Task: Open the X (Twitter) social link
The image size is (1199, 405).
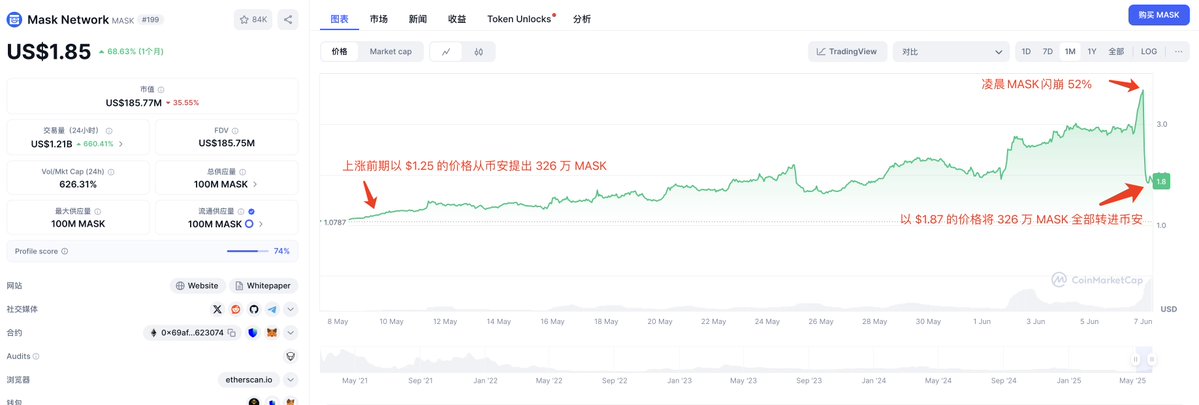Action: point(218,309)
